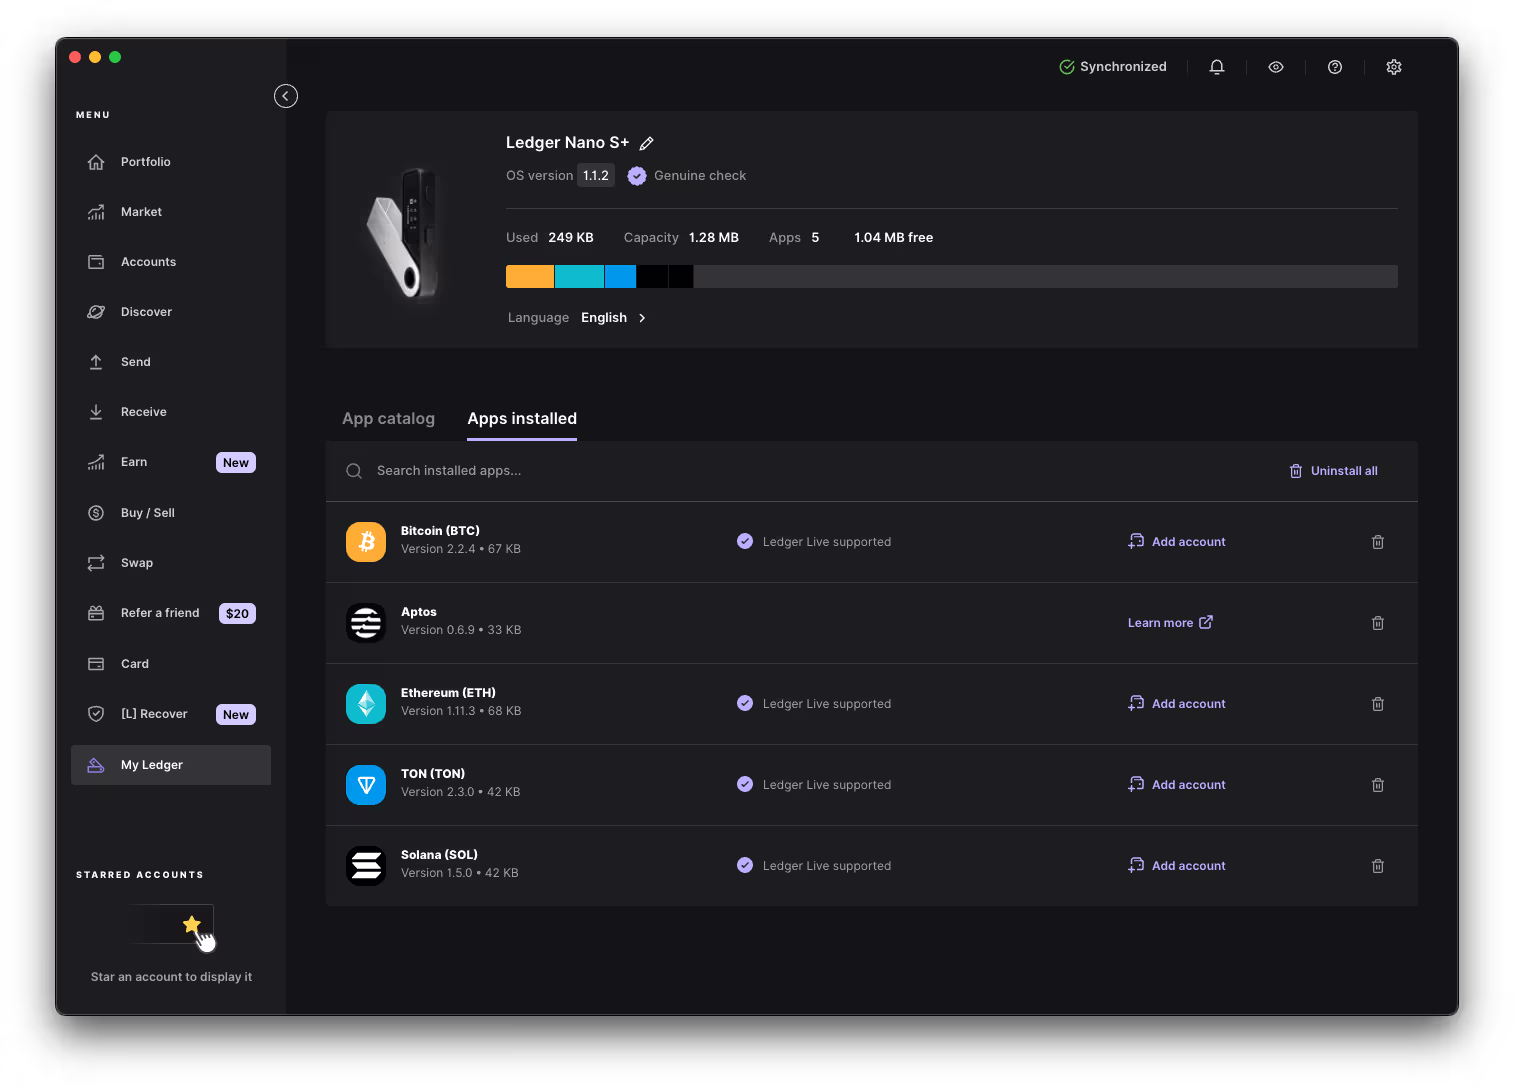The height and width of the screenshot is (1089, 1514).
Task: Click "1.04 MB free" text
Action: 894,238
